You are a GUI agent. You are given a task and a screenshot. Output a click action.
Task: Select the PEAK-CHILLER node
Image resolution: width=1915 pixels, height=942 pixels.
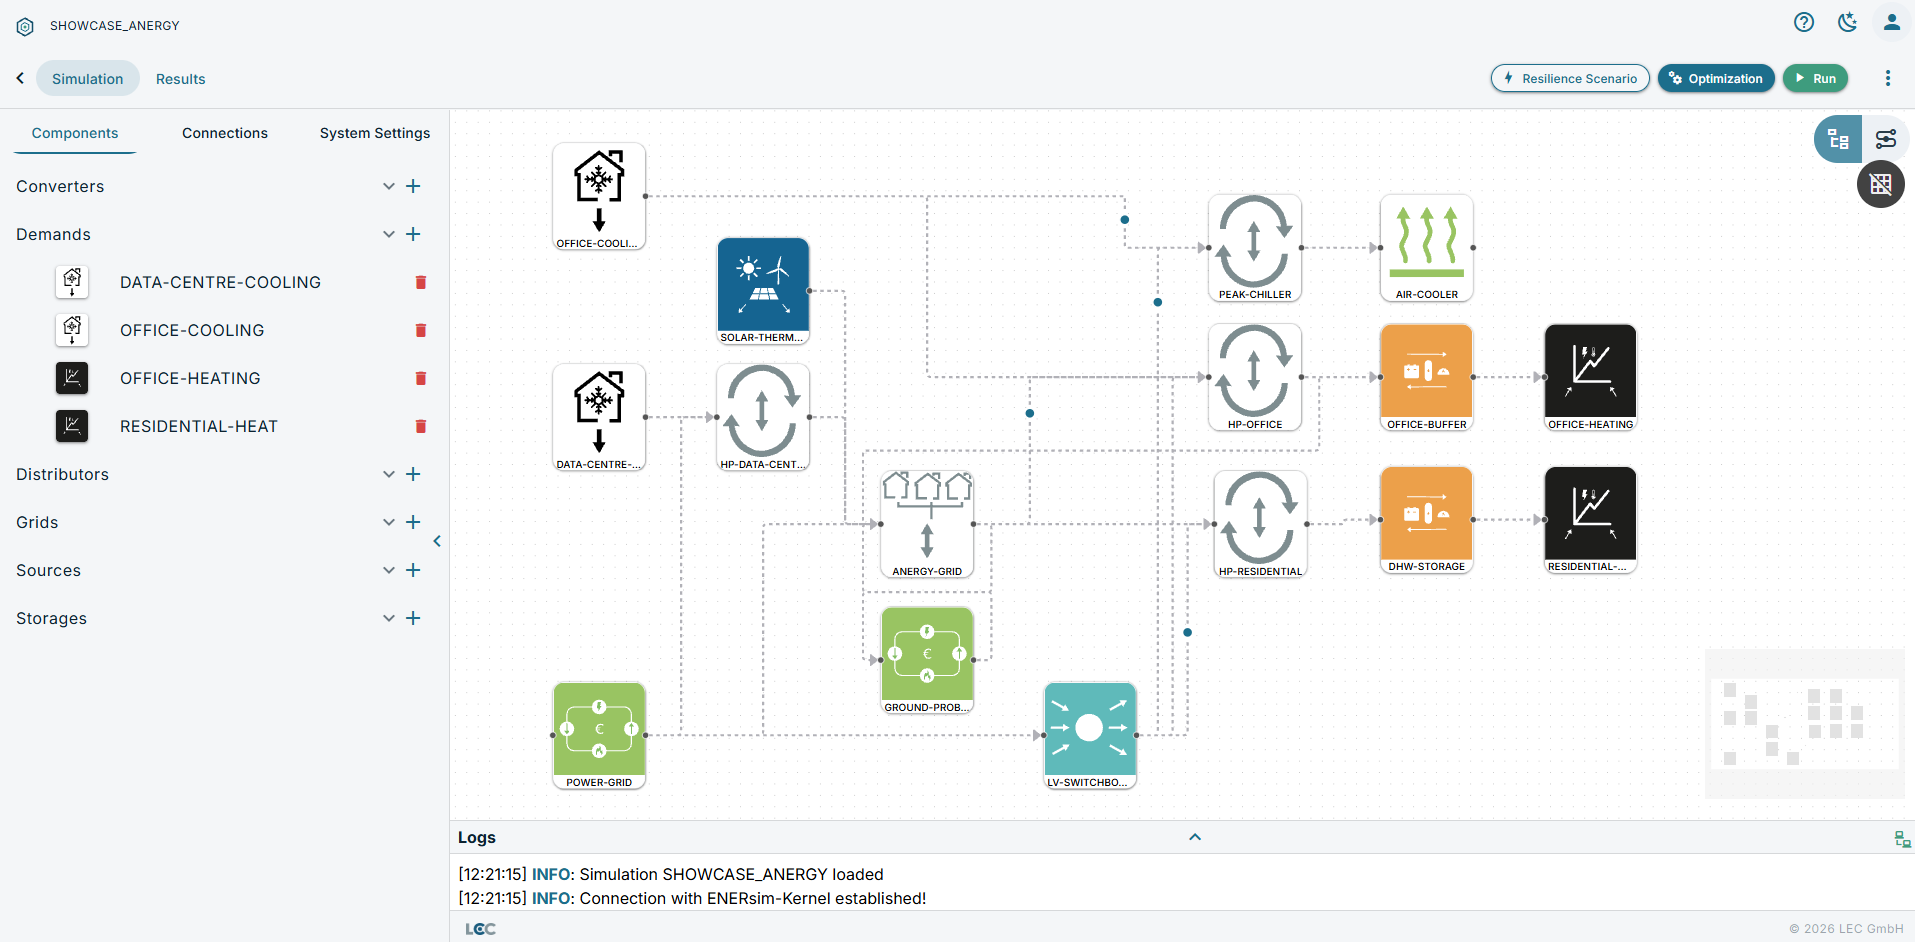1255,248
